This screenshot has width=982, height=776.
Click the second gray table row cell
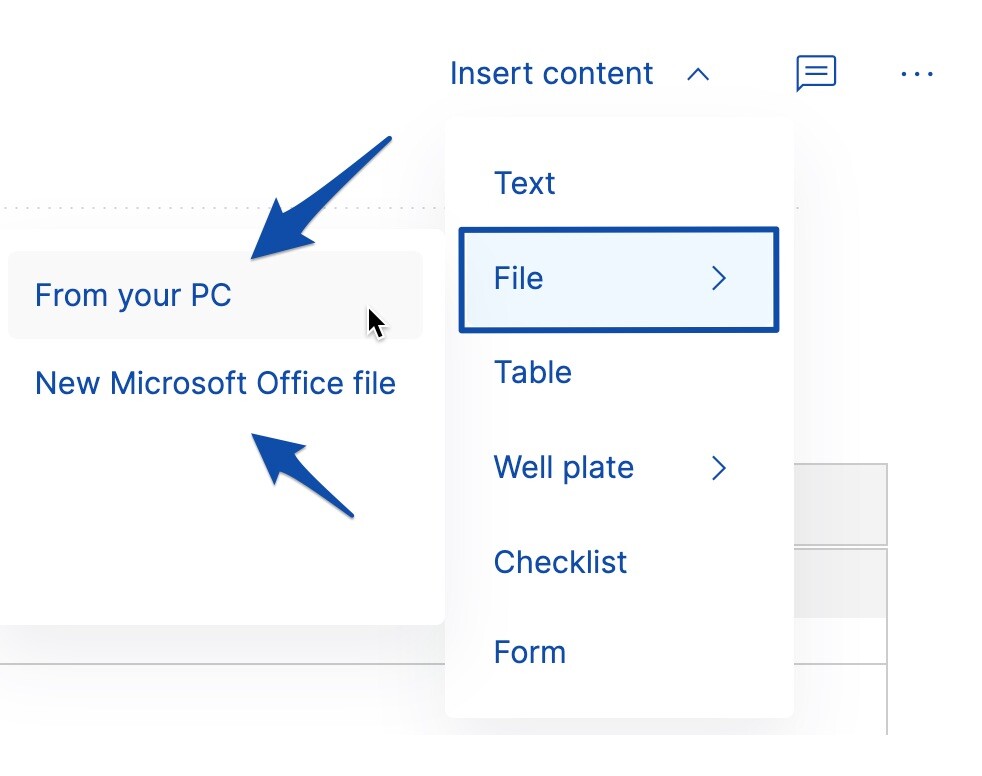coord(840,583)
